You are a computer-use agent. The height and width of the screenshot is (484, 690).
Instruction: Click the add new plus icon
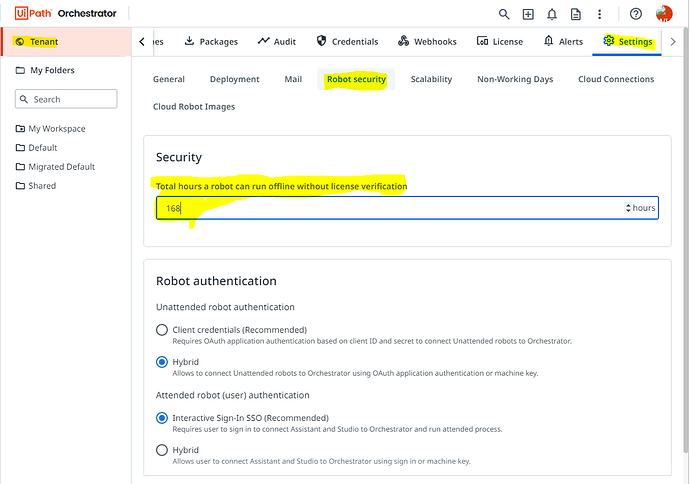[x=528, y=14]
